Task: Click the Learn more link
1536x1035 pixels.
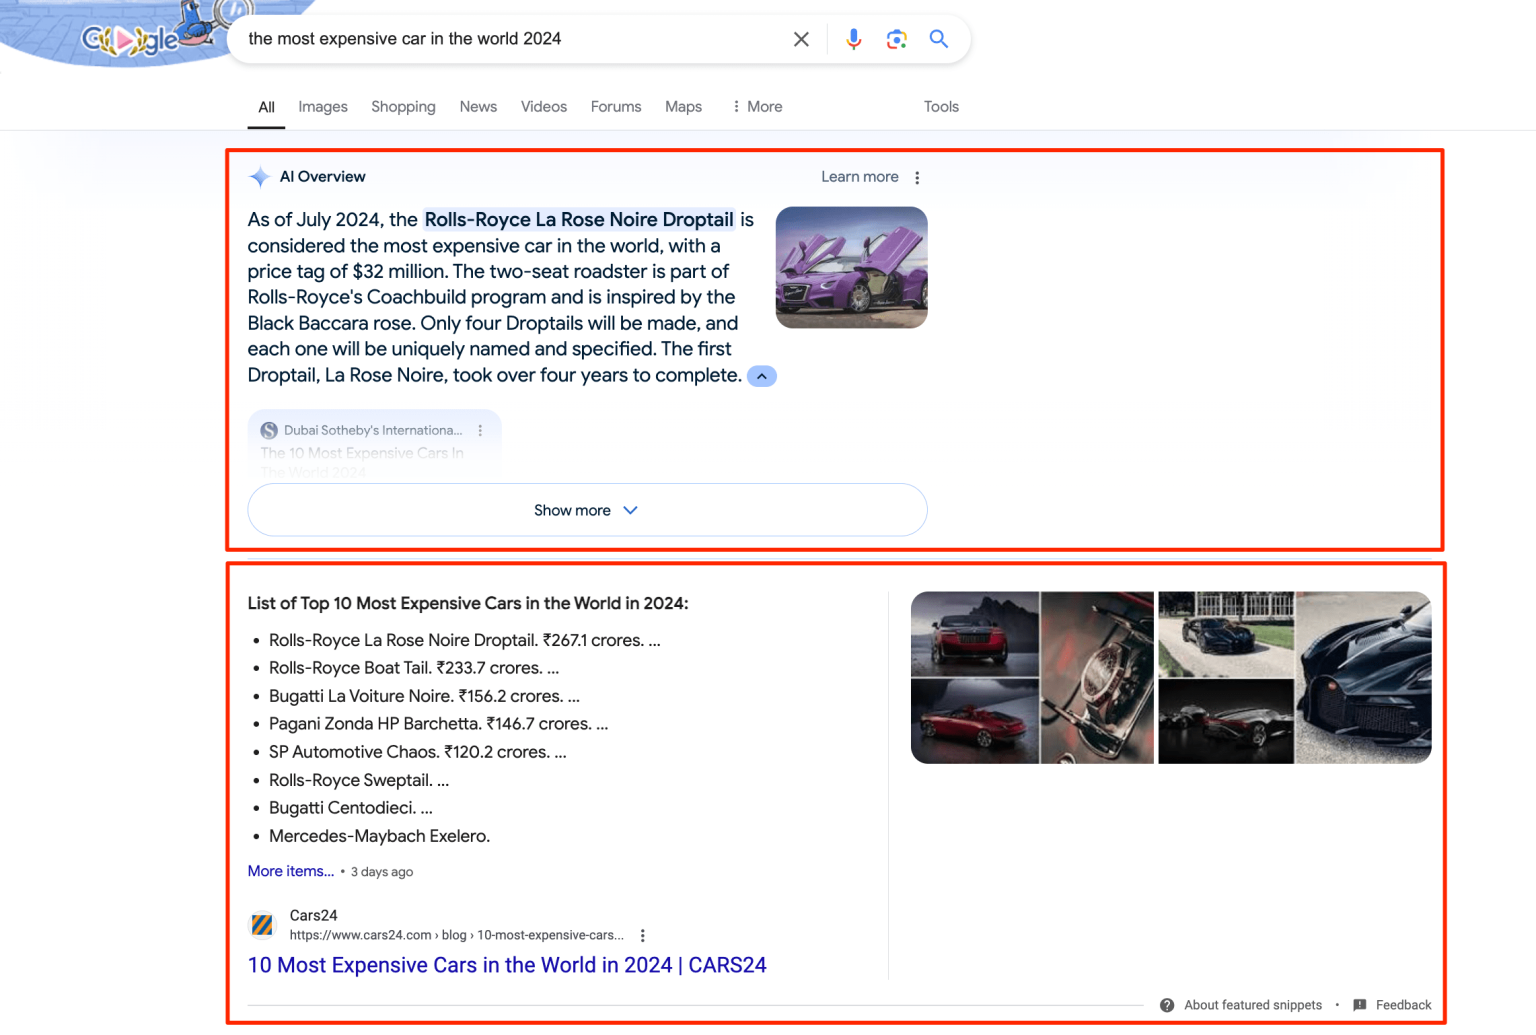Action: pos(859,176)
